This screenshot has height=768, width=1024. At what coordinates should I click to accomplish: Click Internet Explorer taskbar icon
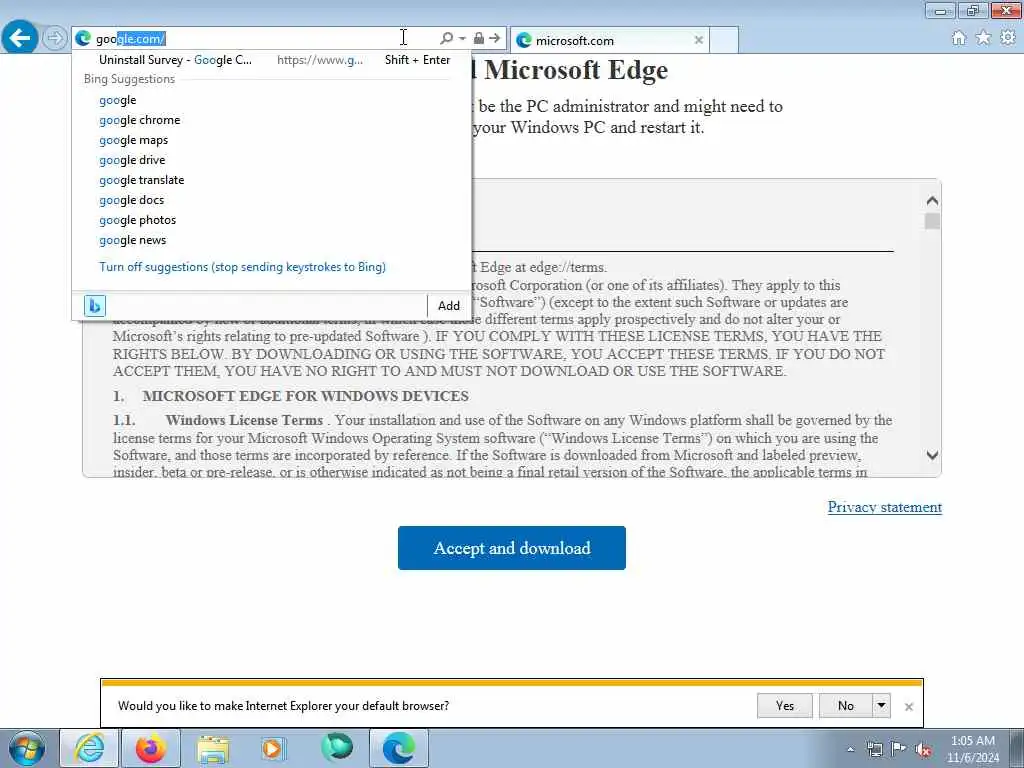click(89, 748)
